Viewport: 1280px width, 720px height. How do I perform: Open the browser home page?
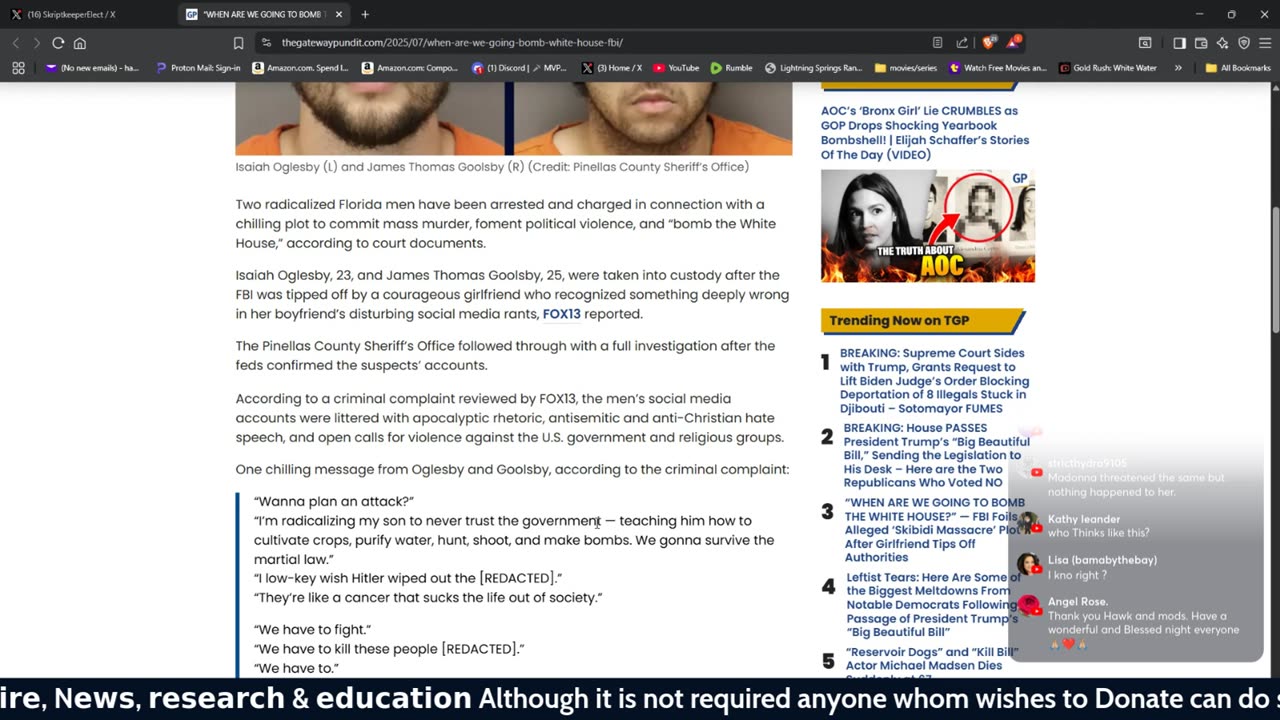tap(80, 43)
